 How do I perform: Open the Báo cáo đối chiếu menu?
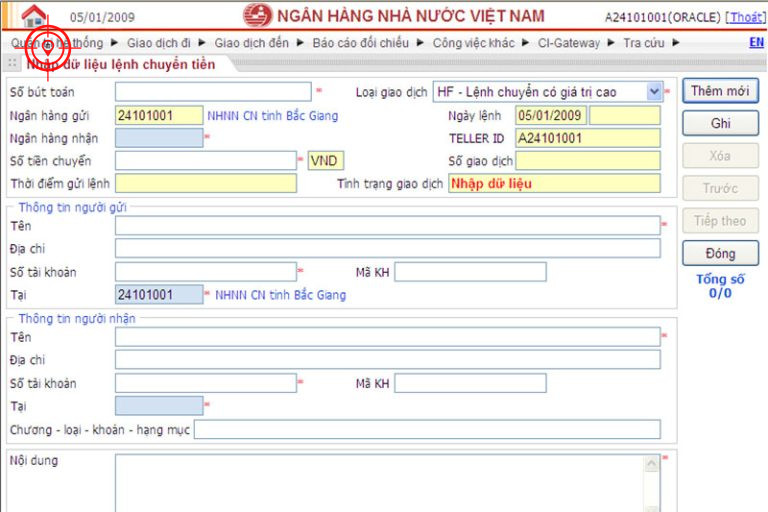tap(361, 43)
